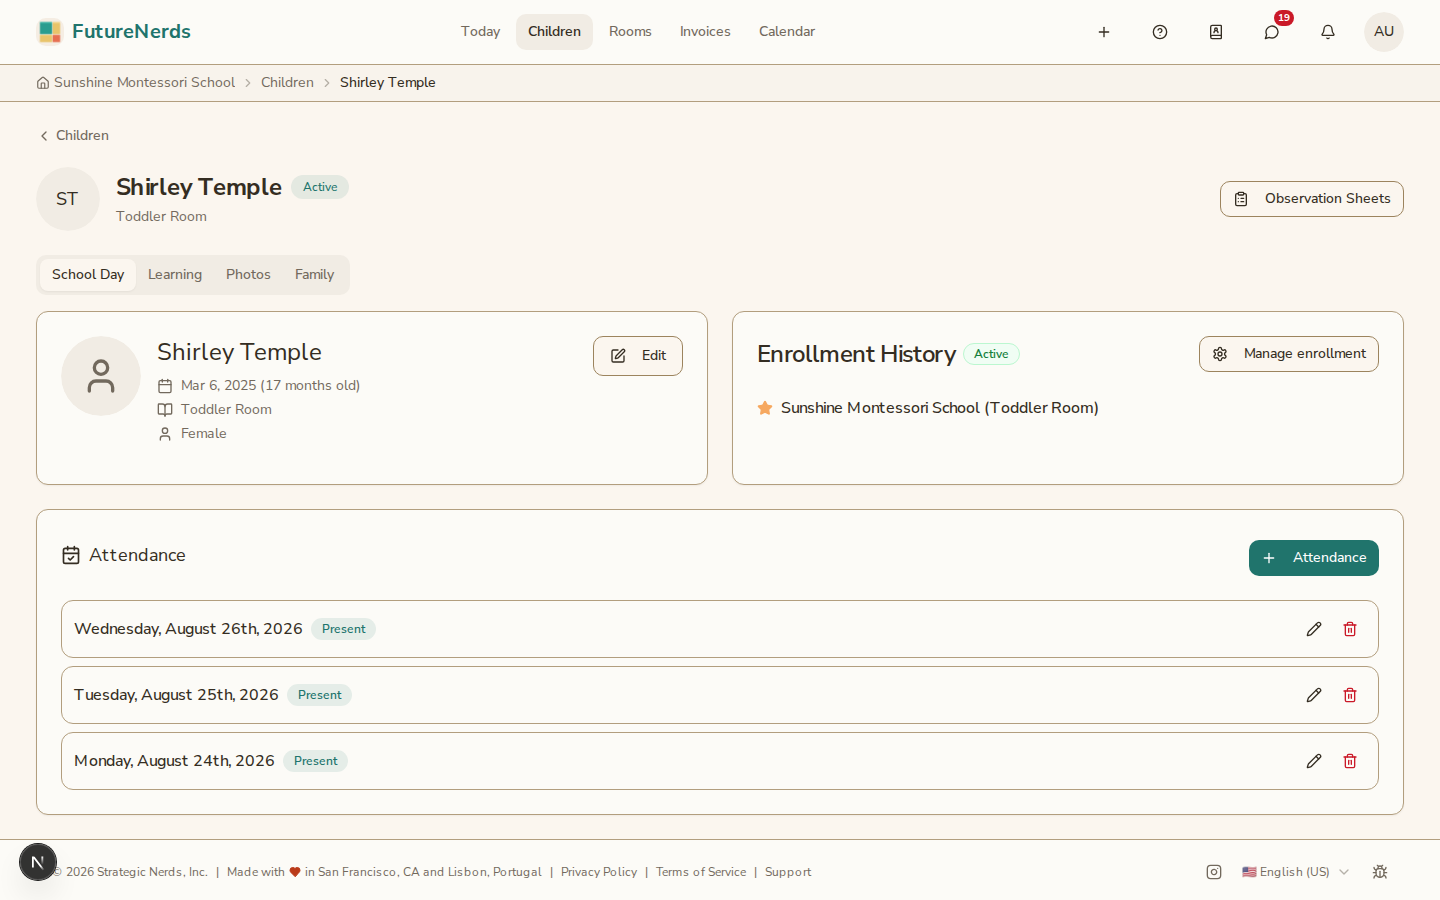This screenshot has height=900, width=1440.
Task: Click the ST avatar circle
Action: click(68, 199)
